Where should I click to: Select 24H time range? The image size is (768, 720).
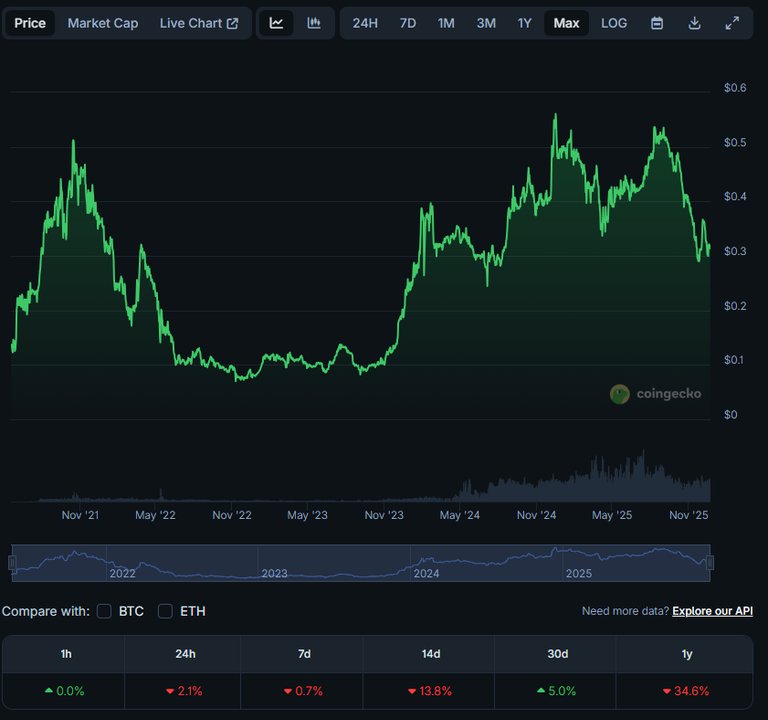pyautogui.click(x=365, y=23)
